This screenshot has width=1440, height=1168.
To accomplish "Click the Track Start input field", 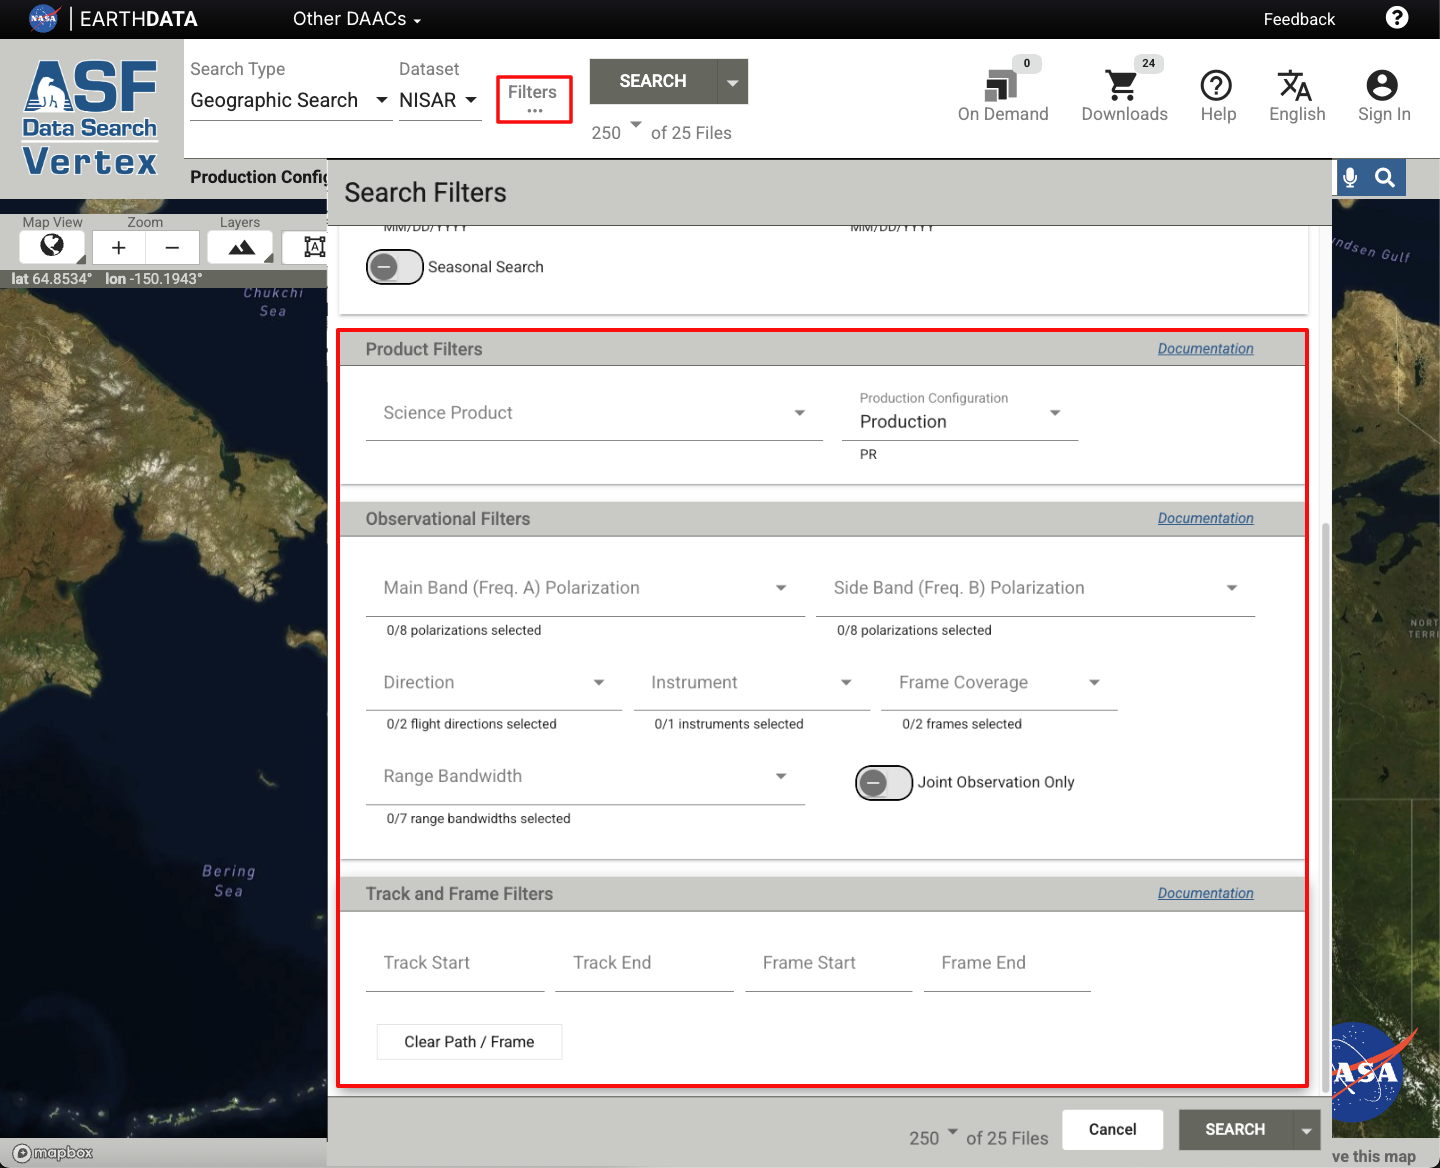I will tap(455, 964).
